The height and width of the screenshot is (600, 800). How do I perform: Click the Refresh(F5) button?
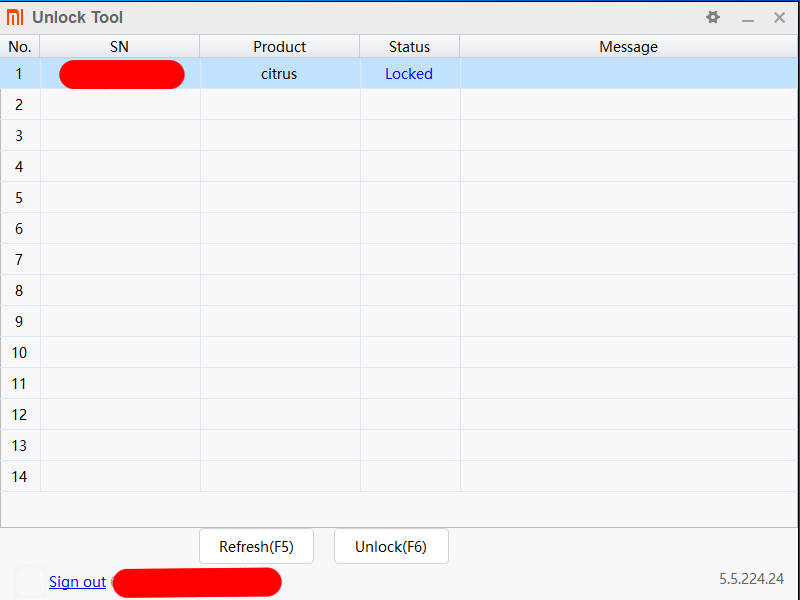[256, 546]
